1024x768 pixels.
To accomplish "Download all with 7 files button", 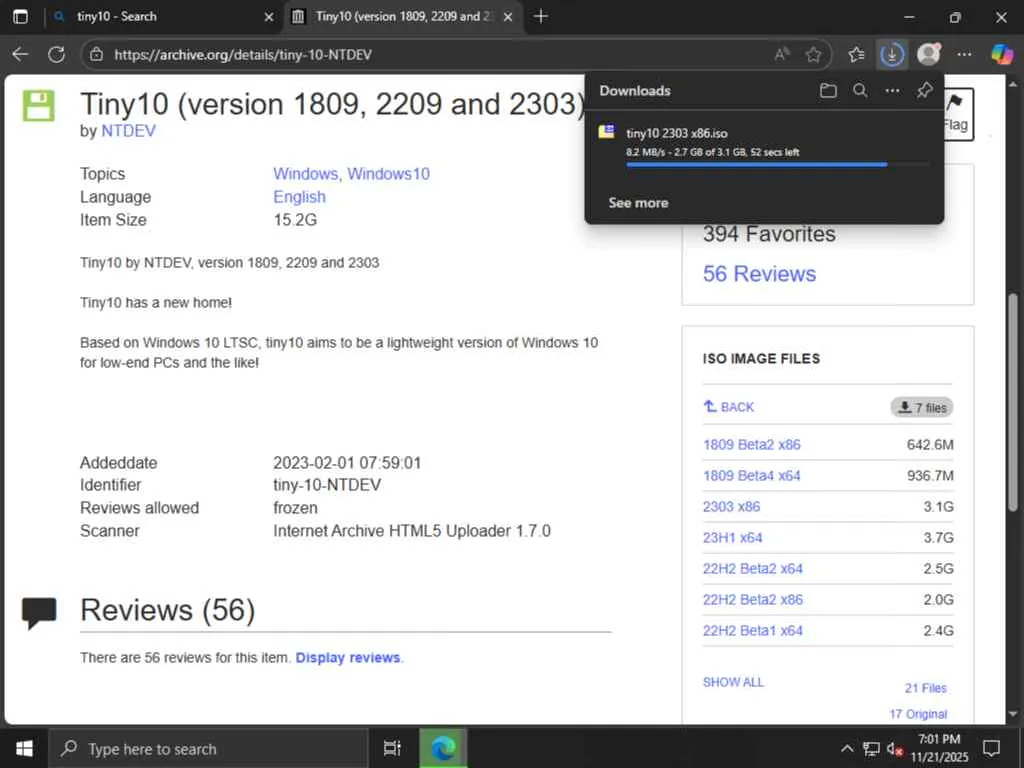I will [x=921, y=408].
